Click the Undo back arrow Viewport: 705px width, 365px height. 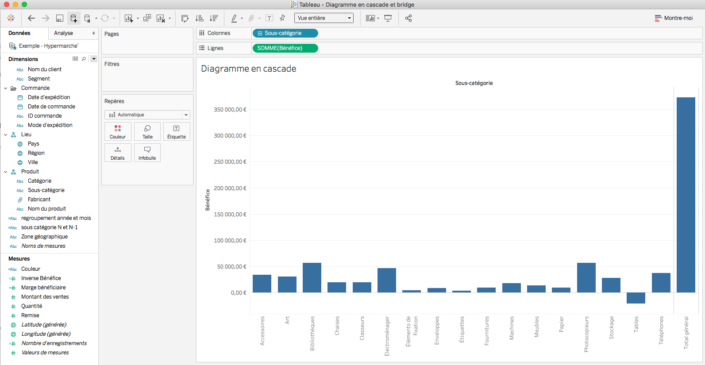tap(31, 18)
